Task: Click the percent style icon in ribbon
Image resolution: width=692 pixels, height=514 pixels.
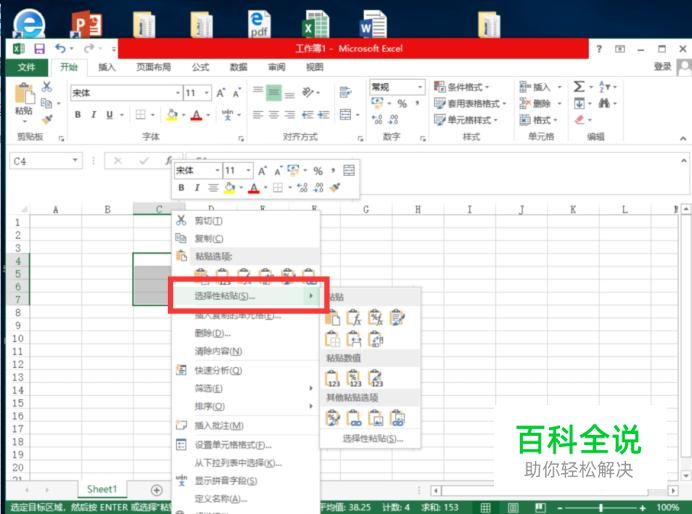Action: pyautogui.click(x=402, y=104)
